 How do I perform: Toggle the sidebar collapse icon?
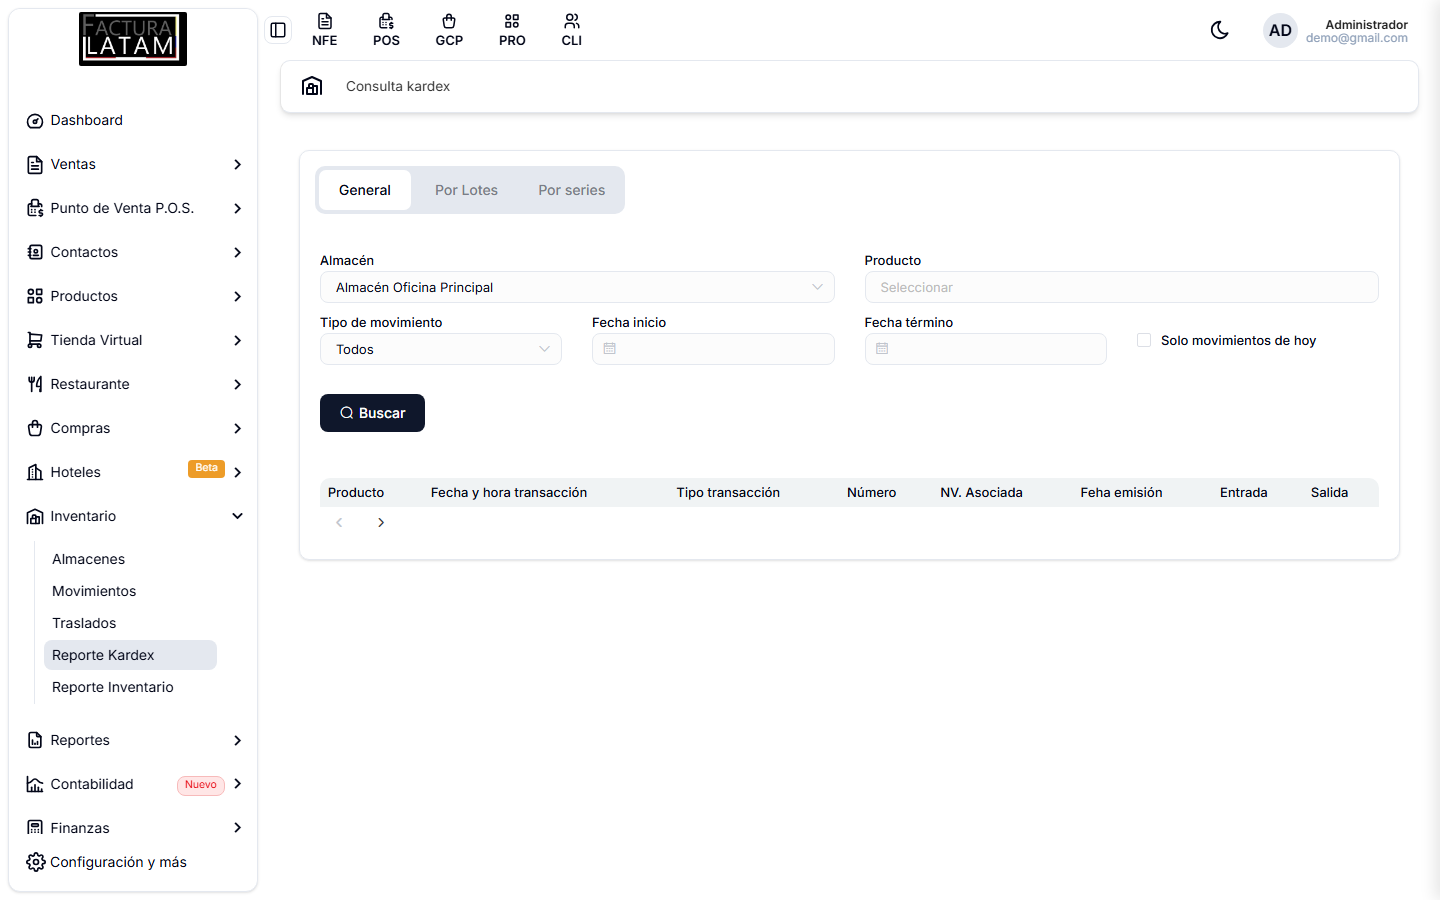[x=278, y=30]
